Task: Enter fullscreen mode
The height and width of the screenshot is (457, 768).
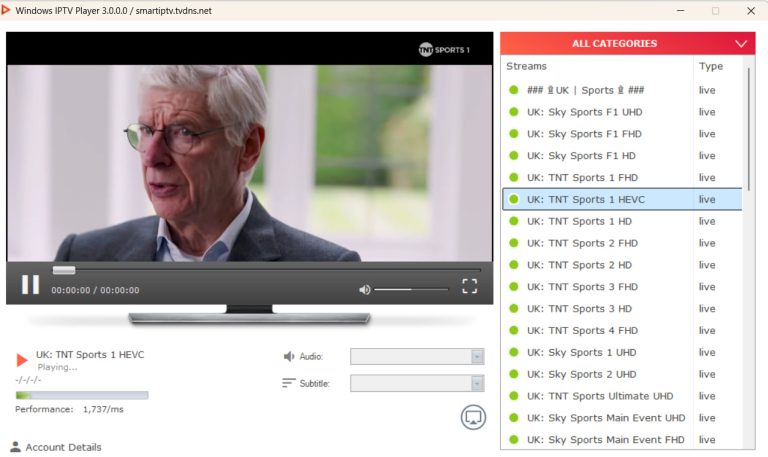Action: coord(469,286)
